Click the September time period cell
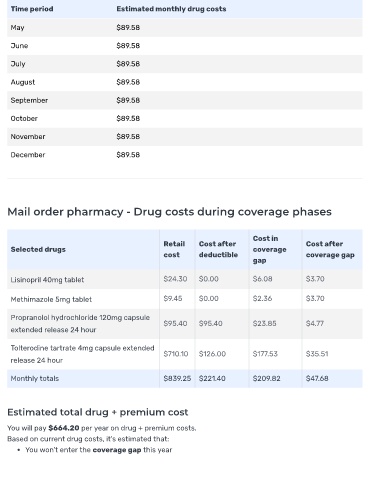This screenshot has width=370, height=480. [x=29, y=100]
